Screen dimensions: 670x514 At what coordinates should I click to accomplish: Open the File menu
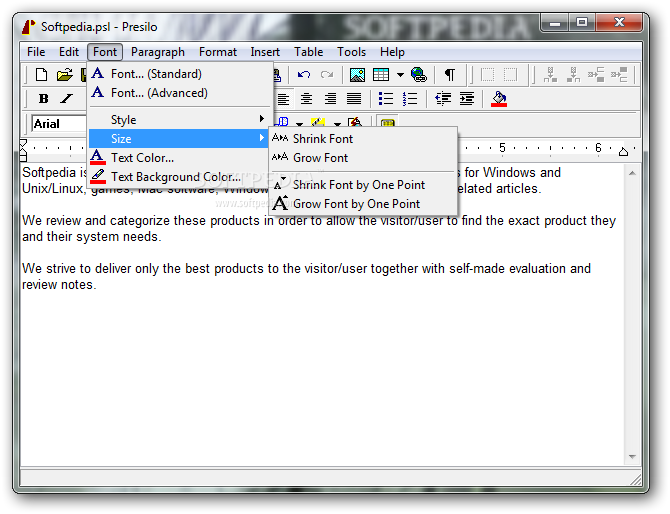pos(36,52)
